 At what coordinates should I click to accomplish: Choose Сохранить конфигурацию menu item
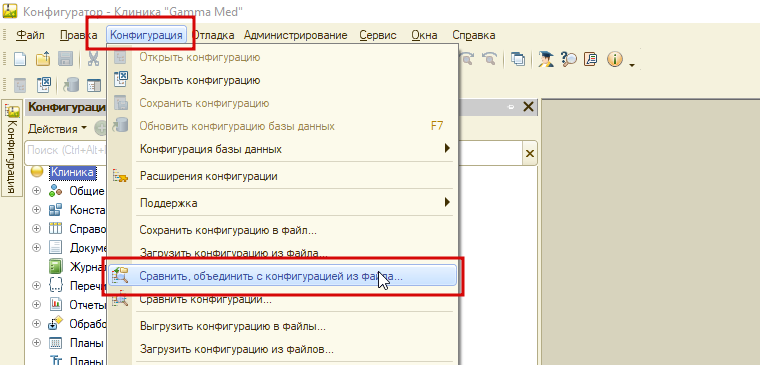click(282, 103)
